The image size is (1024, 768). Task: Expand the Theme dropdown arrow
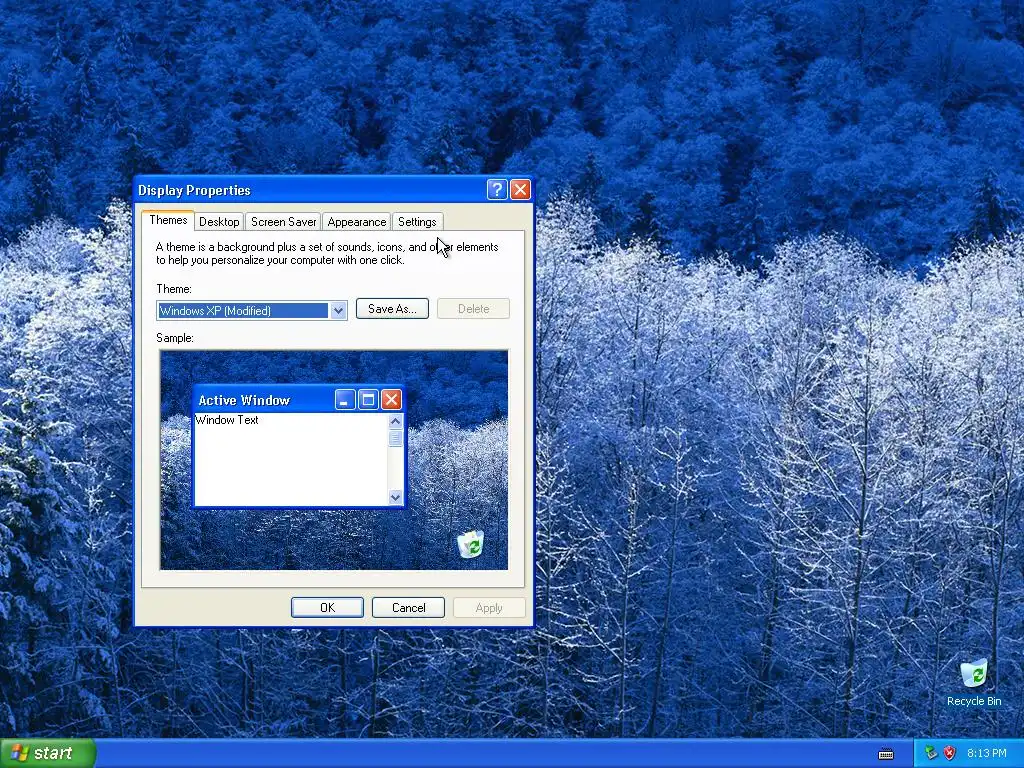click(338, 311)
